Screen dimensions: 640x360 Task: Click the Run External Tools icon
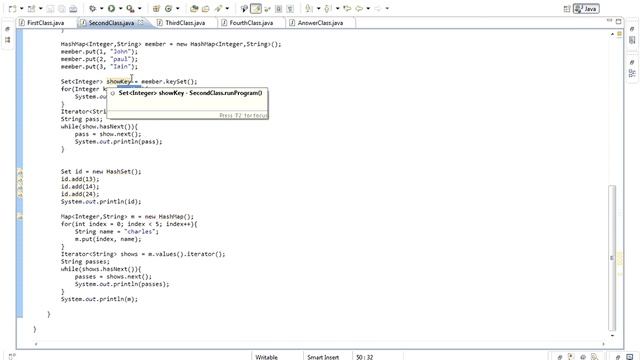pos(130,9)
